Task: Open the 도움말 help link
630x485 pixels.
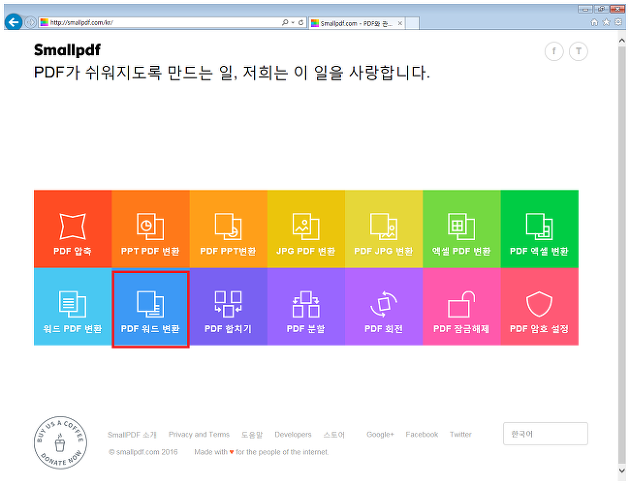Action: [252, 435]
